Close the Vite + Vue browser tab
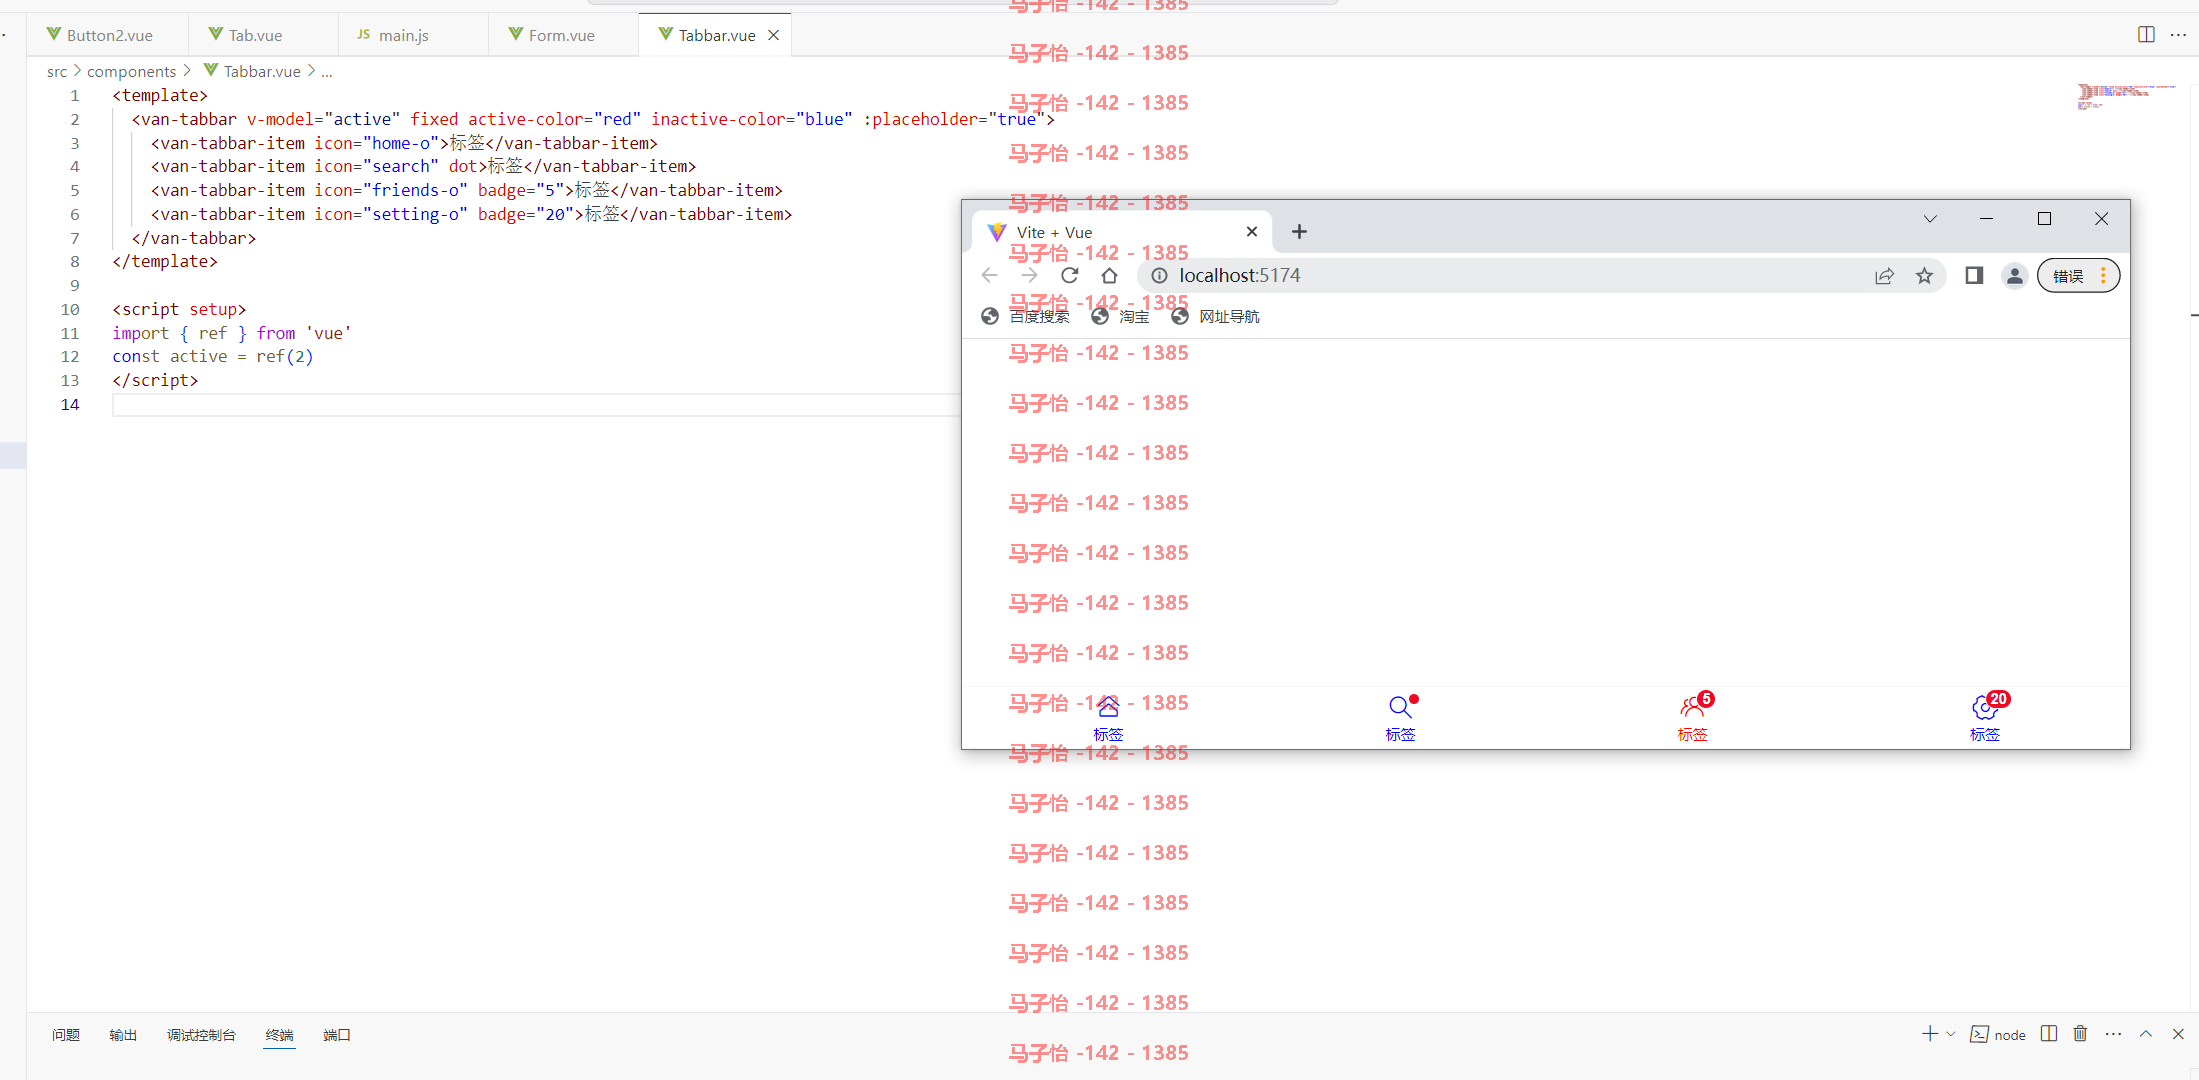The height and width of the screenshot is (1080, 2199). (1252, 232)
